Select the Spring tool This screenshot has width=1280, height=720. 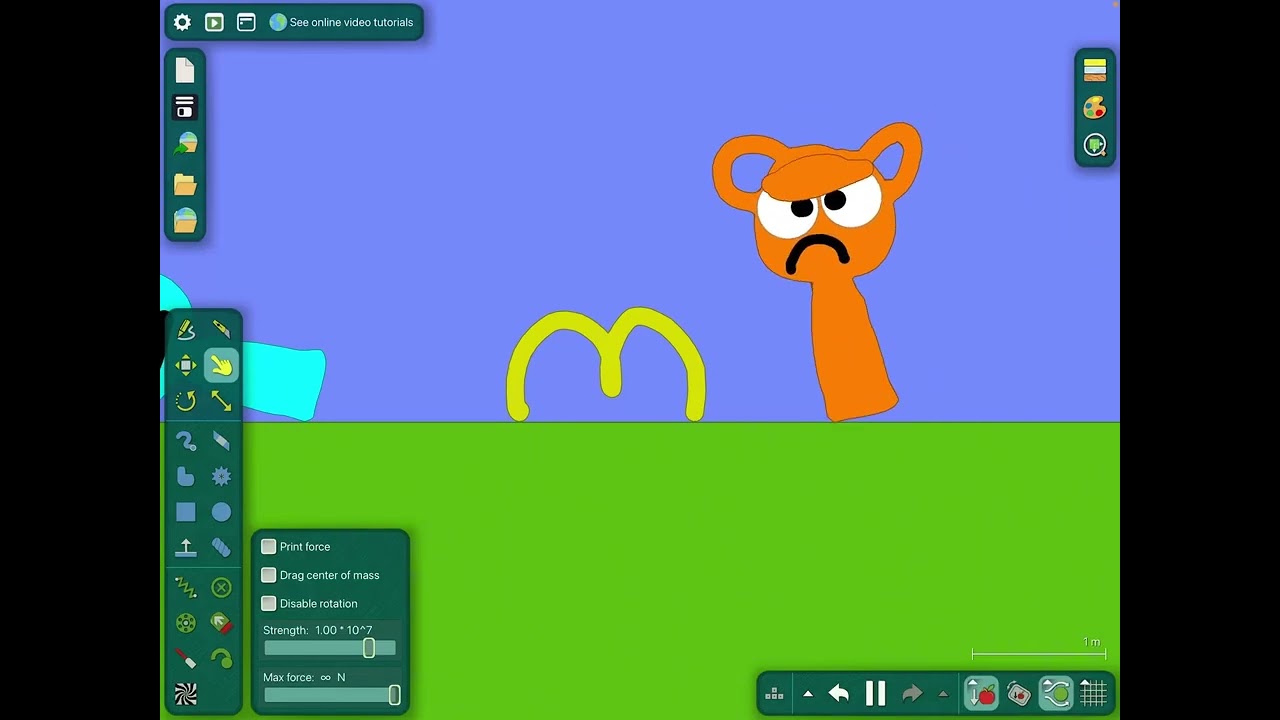[186, 587]
